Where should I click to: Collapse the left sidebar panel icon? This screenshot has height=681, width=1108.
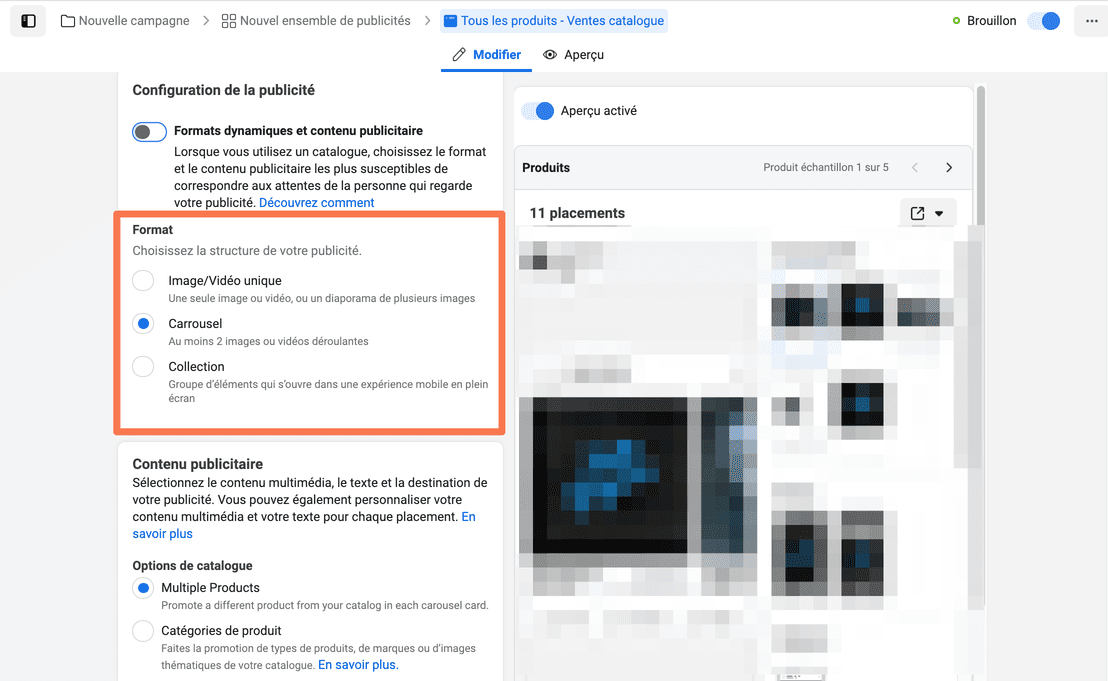28,21
